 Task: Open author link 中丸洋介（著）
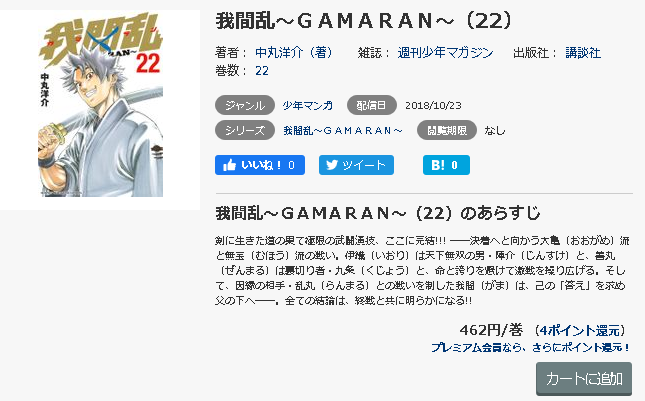point(297,53)
